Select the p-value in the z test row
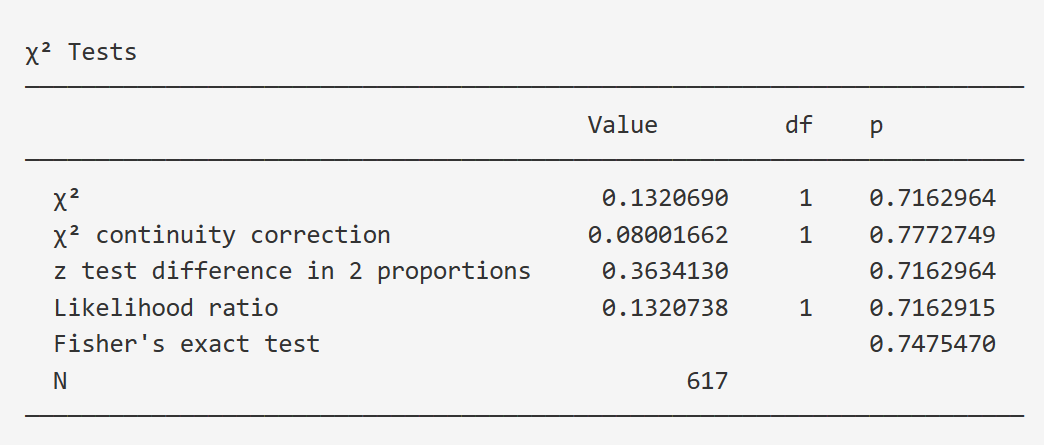 pos(932,271)
